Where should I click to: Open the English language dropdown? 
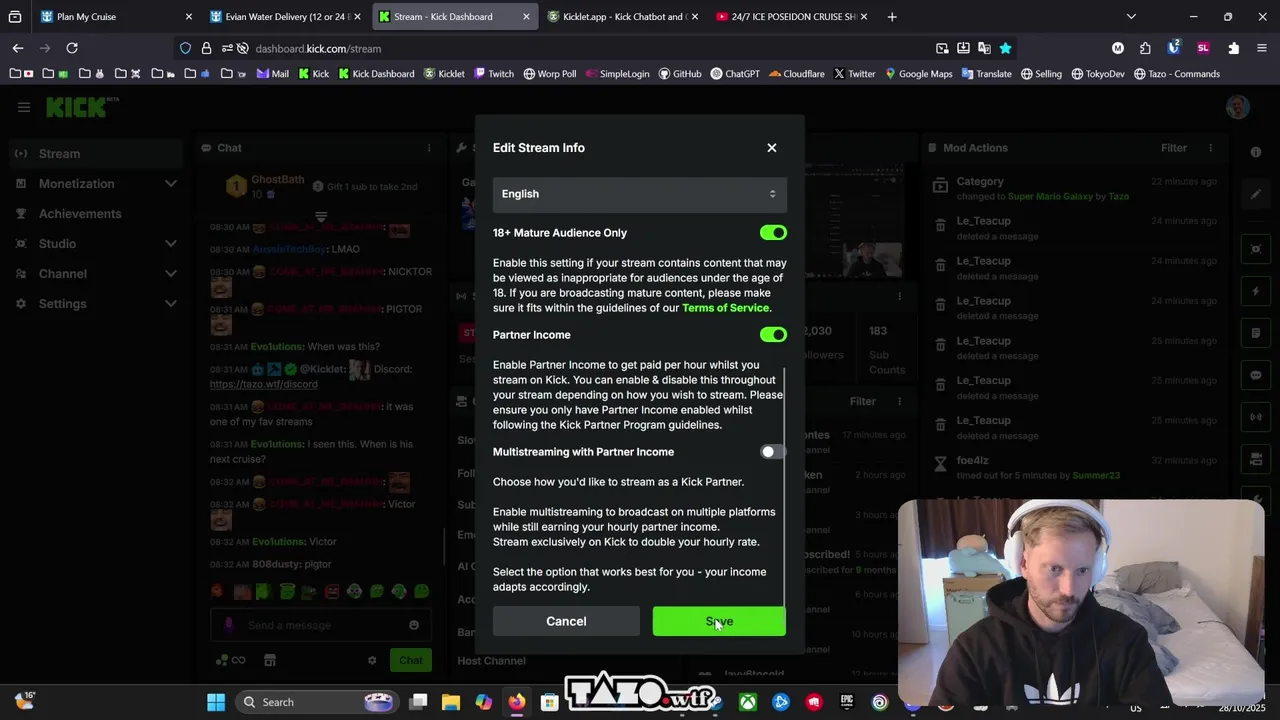tap(639, 194)
